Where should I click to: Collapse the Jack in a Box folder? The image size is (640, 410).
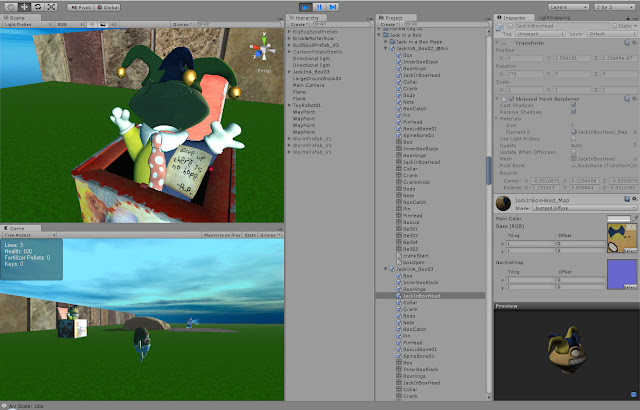pyautogui.click(x=379, y=35)
